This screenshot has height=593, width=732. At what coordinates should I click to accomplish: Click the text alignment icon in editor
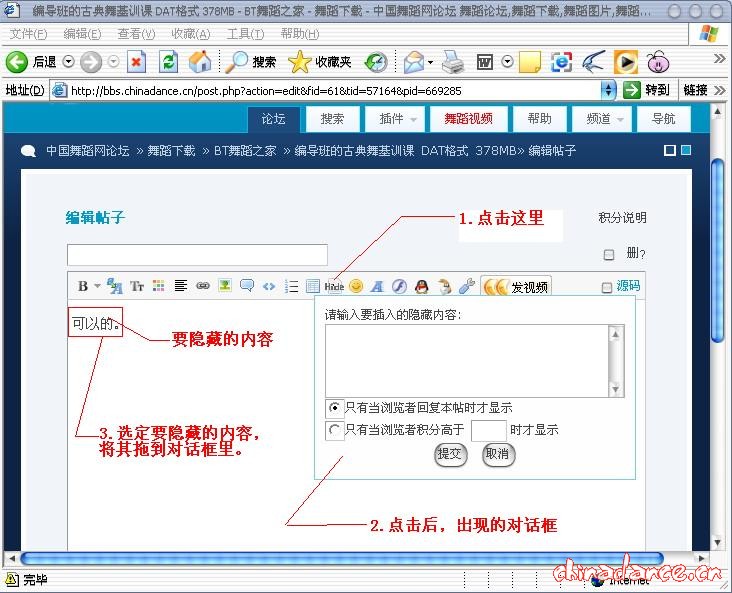[181, 285]
